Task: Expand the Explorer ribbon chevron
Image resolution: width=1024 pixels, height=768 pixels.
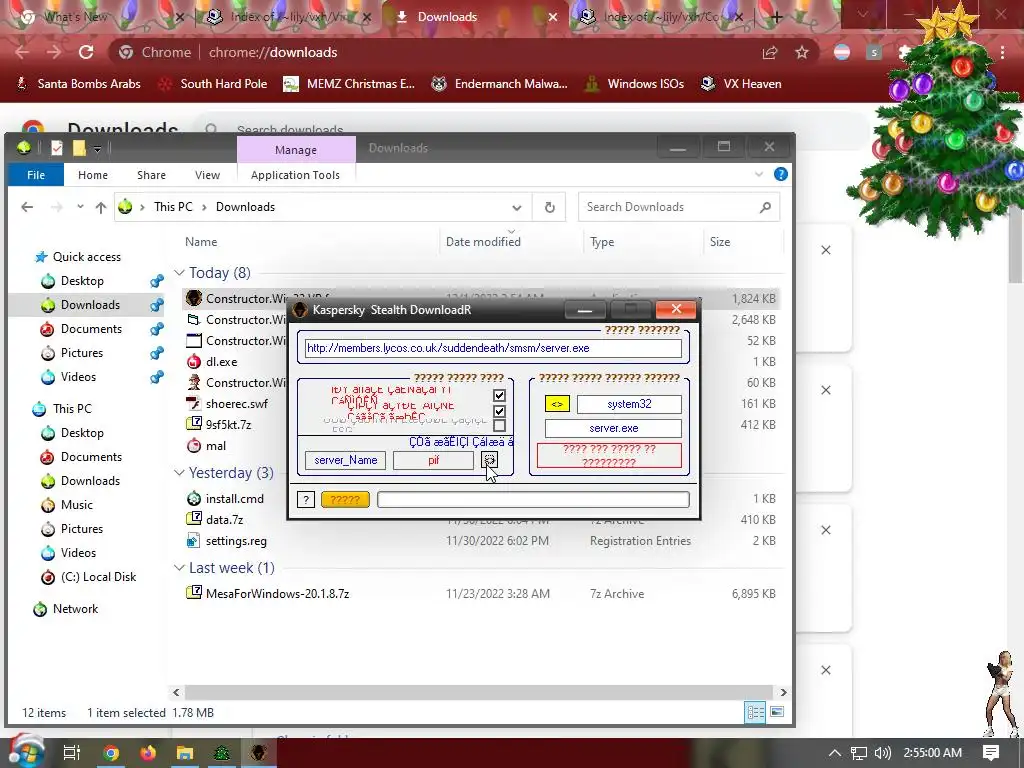Action: click(758, 174)
